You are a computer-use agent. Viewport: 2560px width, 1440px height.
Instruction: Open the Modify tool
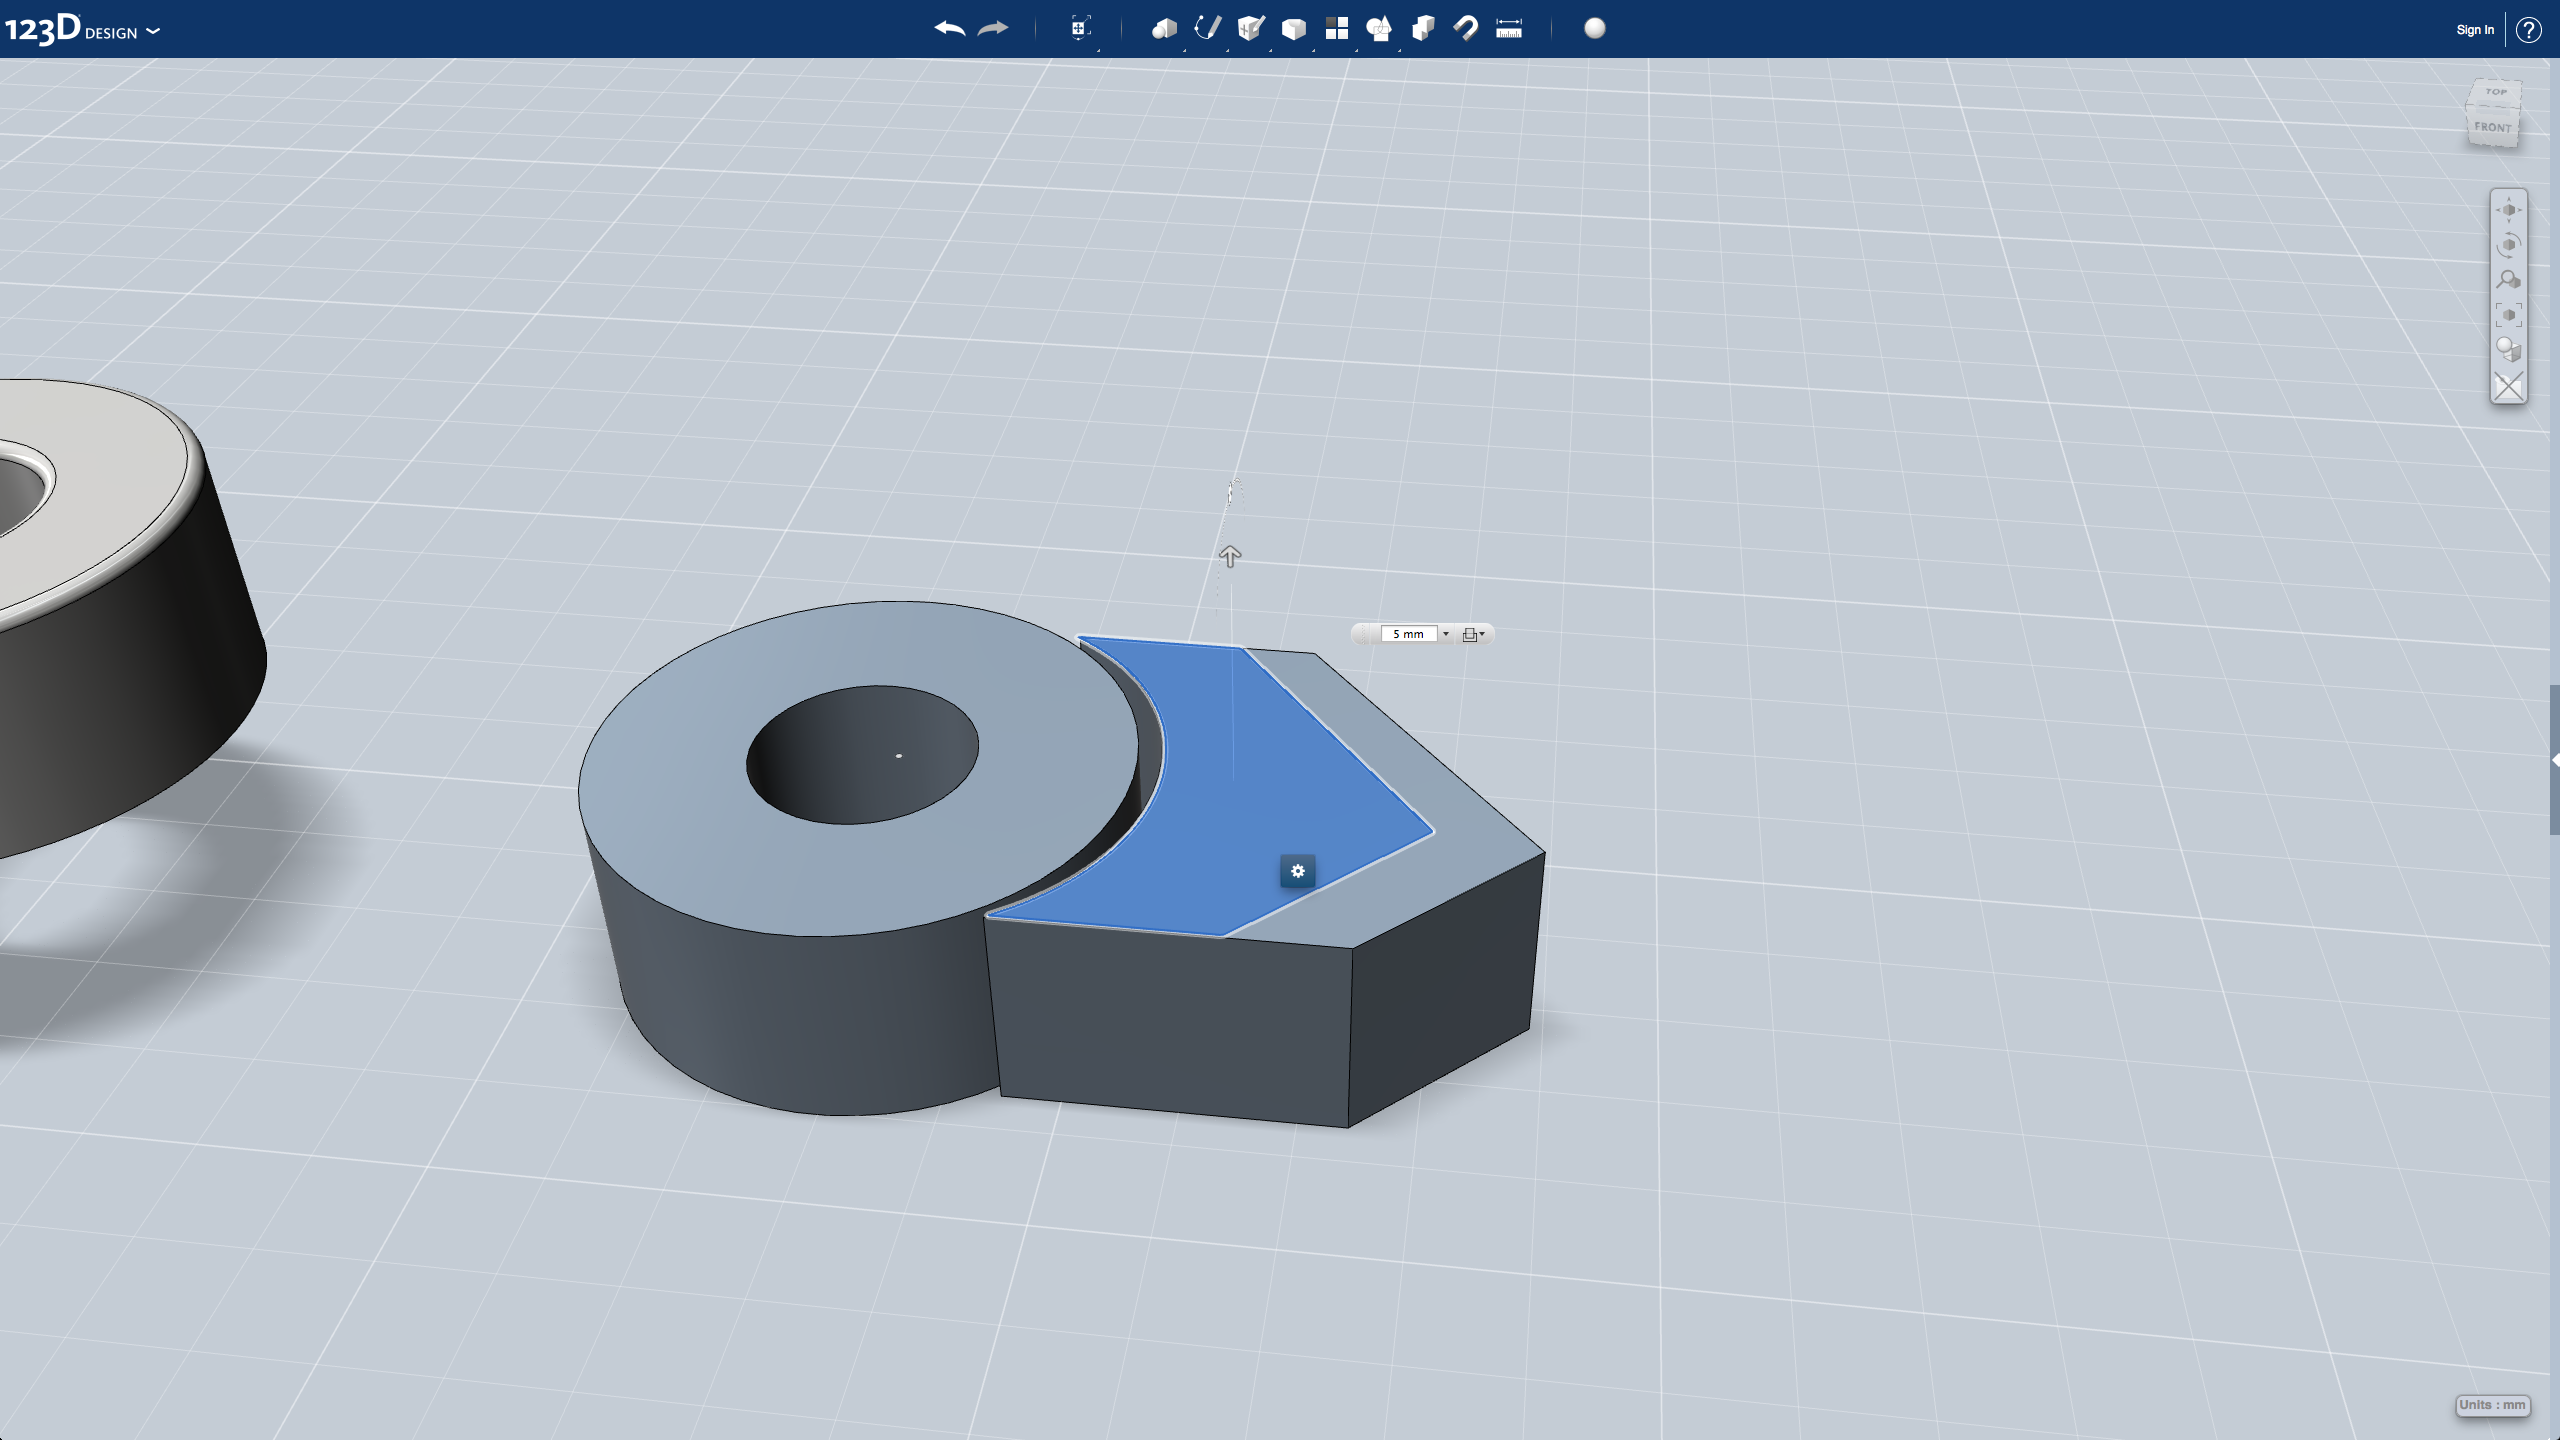tap(1293, 29)
